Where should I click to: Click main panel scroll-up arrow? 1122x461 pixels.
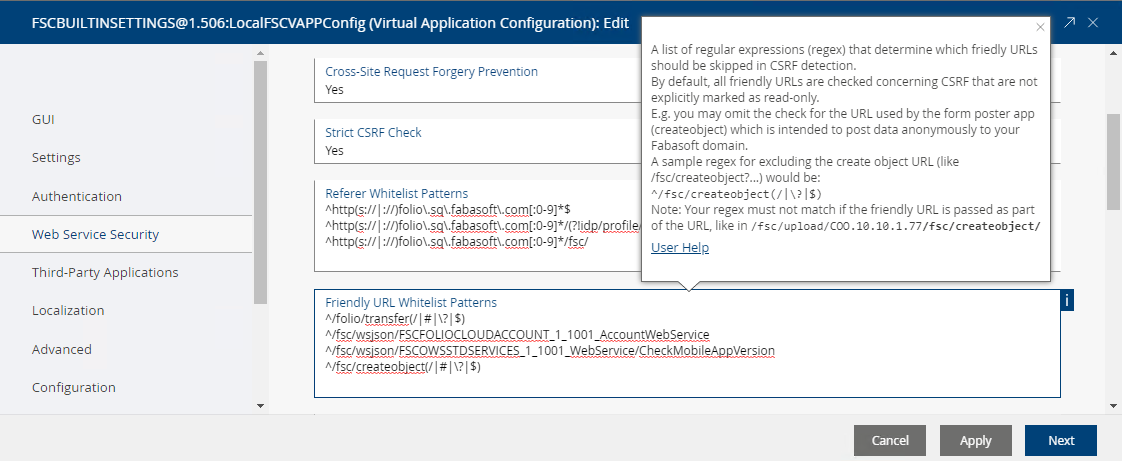click(x=1112, y=52)
